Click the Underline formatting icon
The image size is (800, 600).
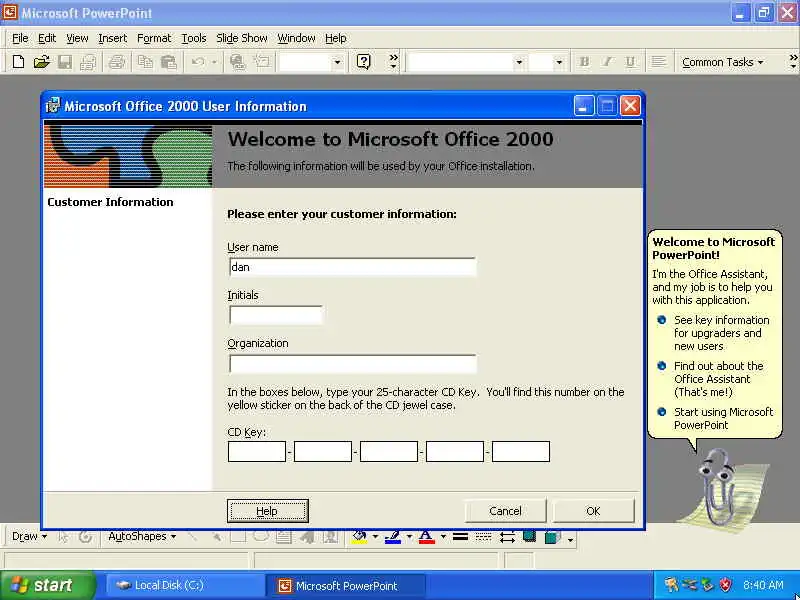pyautogui.click(x=630, y=62)
